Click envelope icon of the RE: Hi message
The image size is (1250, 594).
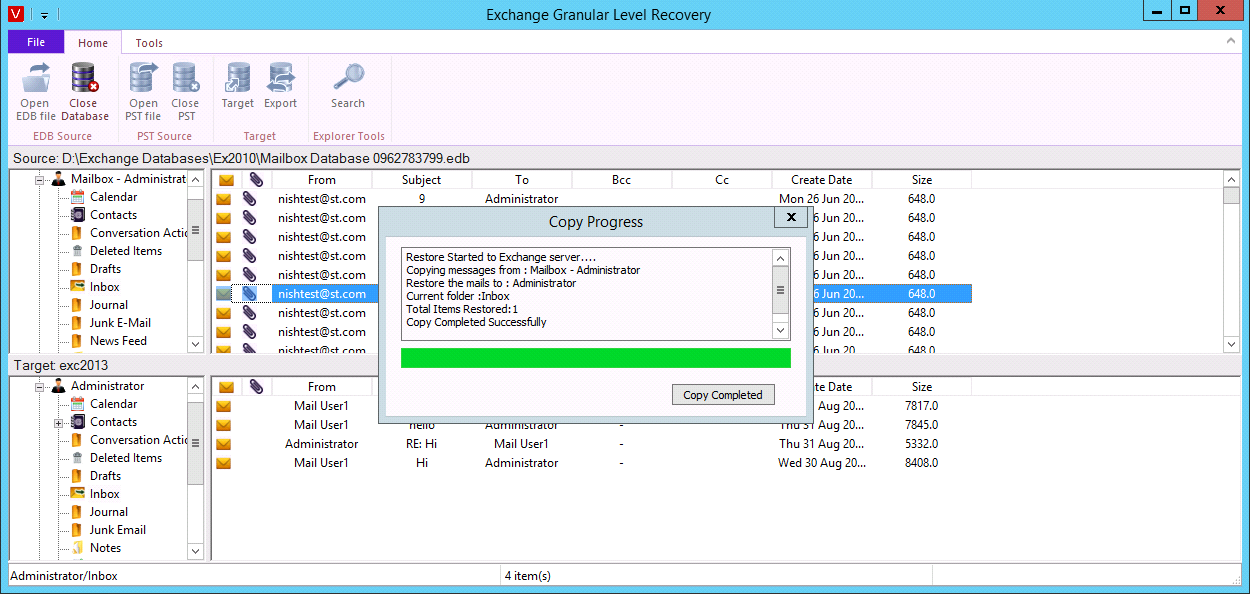(224, 444)
